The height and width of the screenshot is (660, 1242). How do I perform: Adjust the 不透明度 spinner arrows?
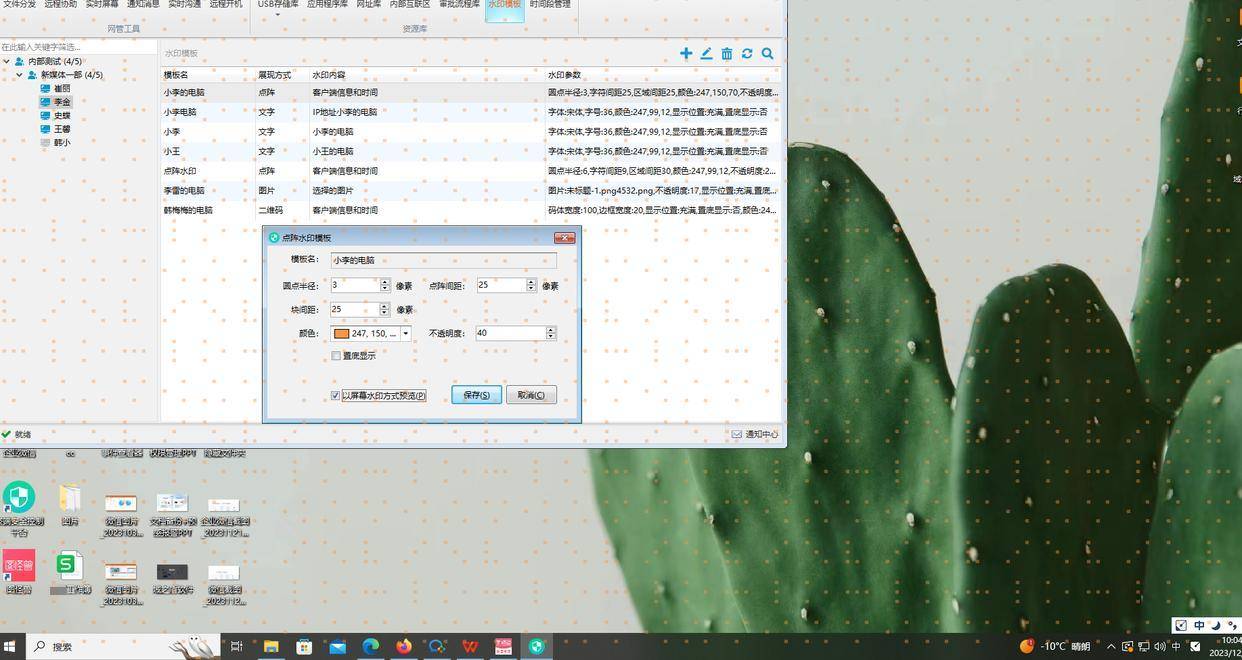[x=550, y=333]
